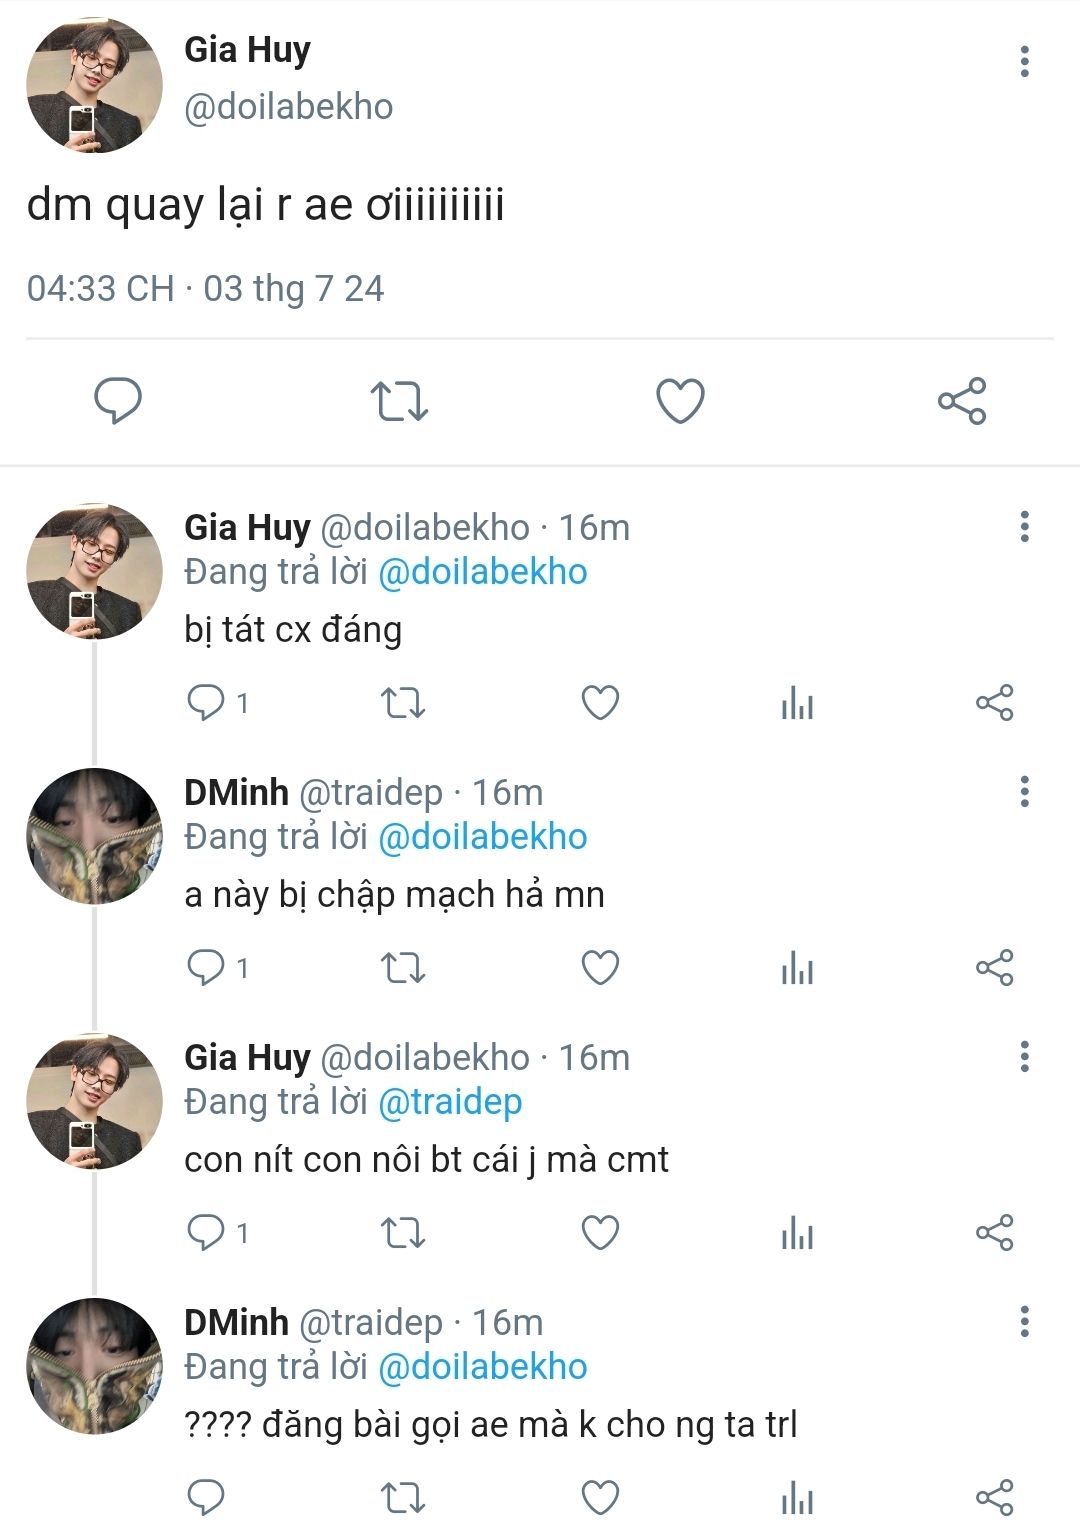Screen dimensions: 1080x1529
Task: Reply to the "con nít con nôi" comment
Action: point(207,1233)
